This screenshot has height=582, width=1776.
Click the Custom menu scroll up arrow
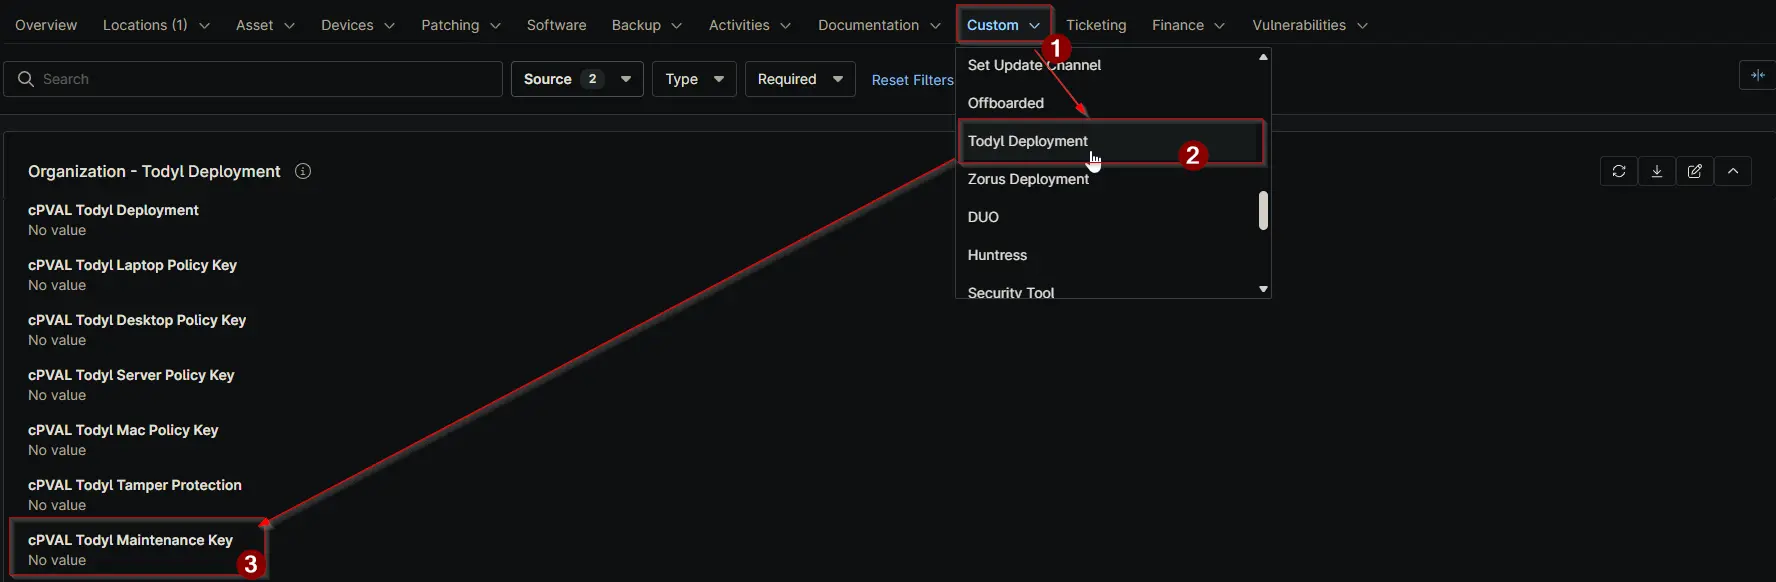[1263, 57]
